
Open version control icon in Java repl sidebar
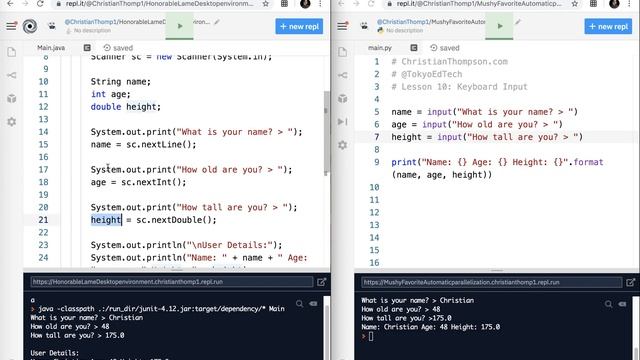11,75
